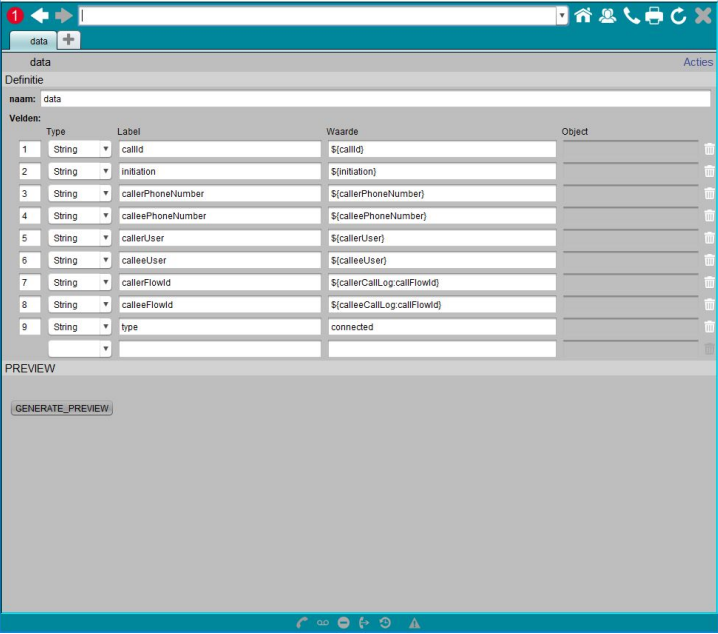
Task: Delete the callId field row
Action: 709,149
